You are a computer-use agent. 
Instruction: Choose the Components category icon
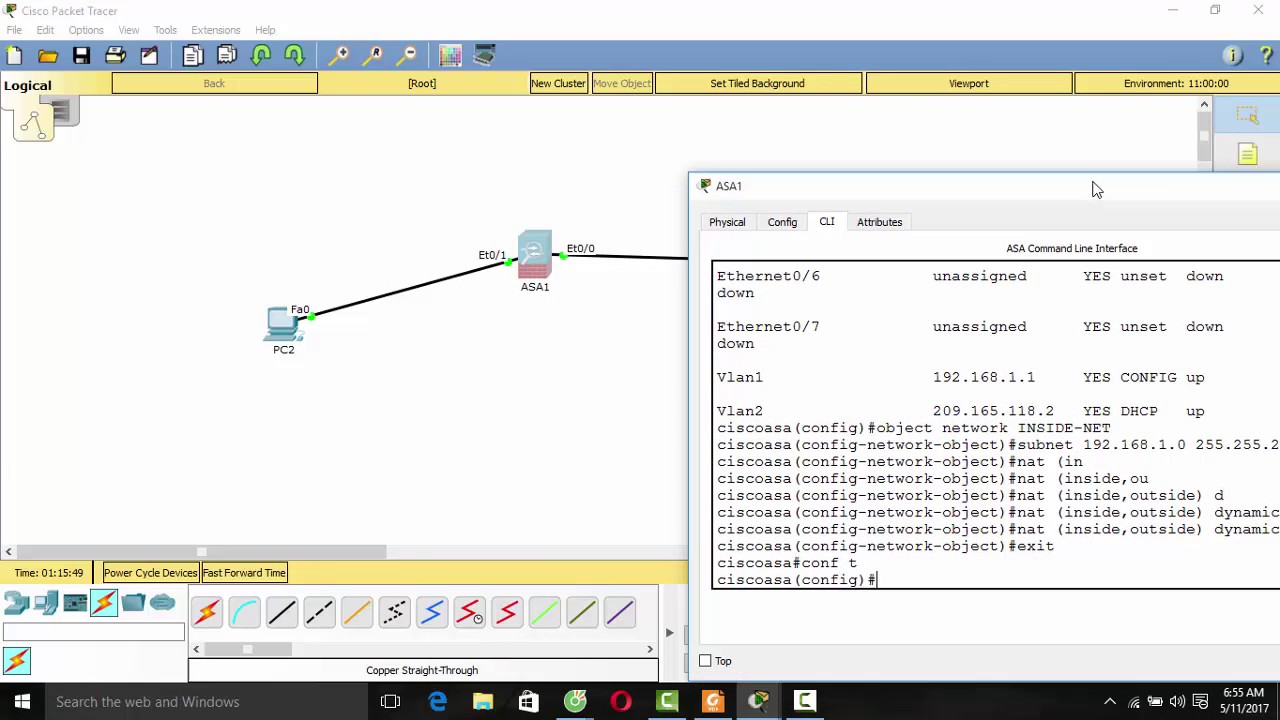coord(75,603)
